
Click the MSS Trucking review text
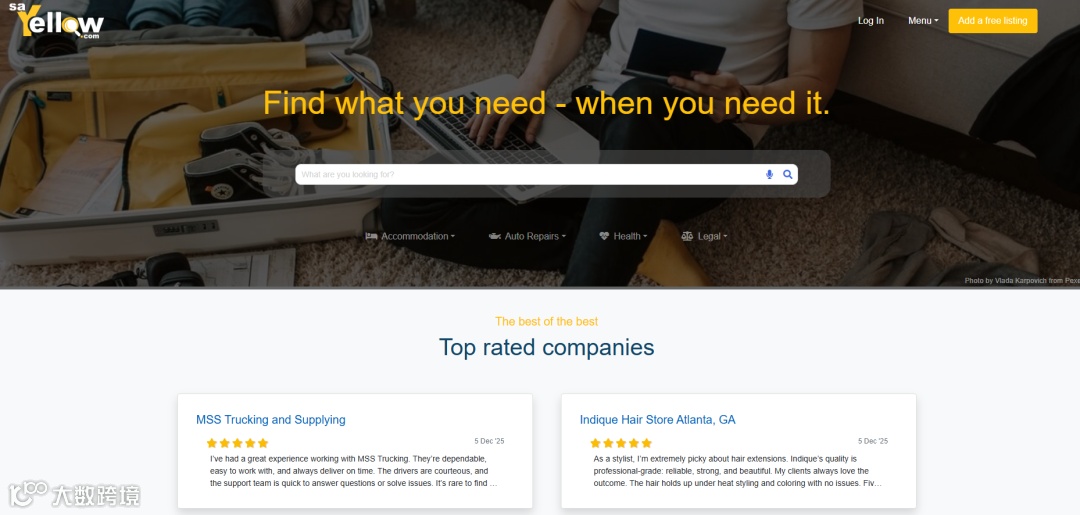tap(353, 471)
